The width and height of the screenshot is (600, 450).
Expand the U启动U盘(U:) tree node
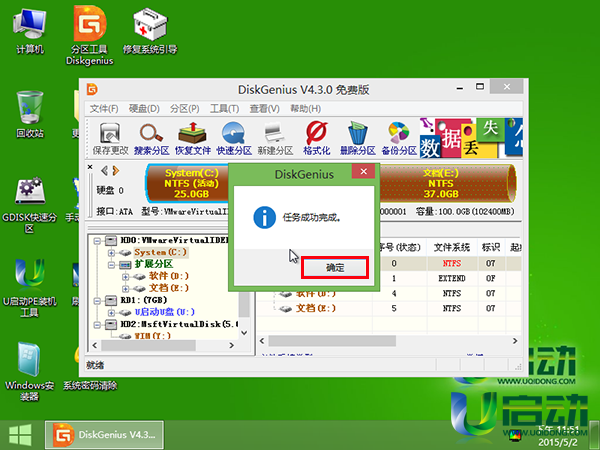tap(111, 313)
